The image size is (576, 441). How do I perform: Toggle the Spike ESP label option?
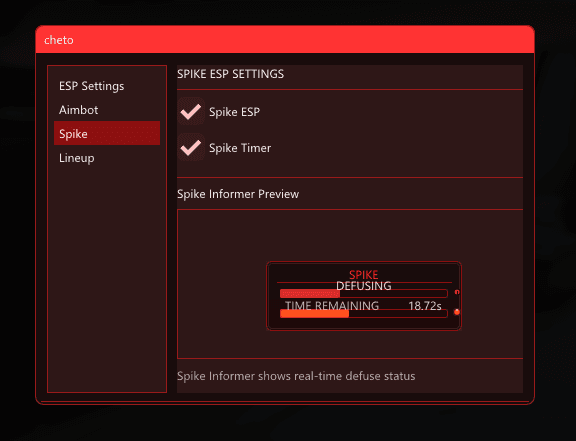point(234,112)
